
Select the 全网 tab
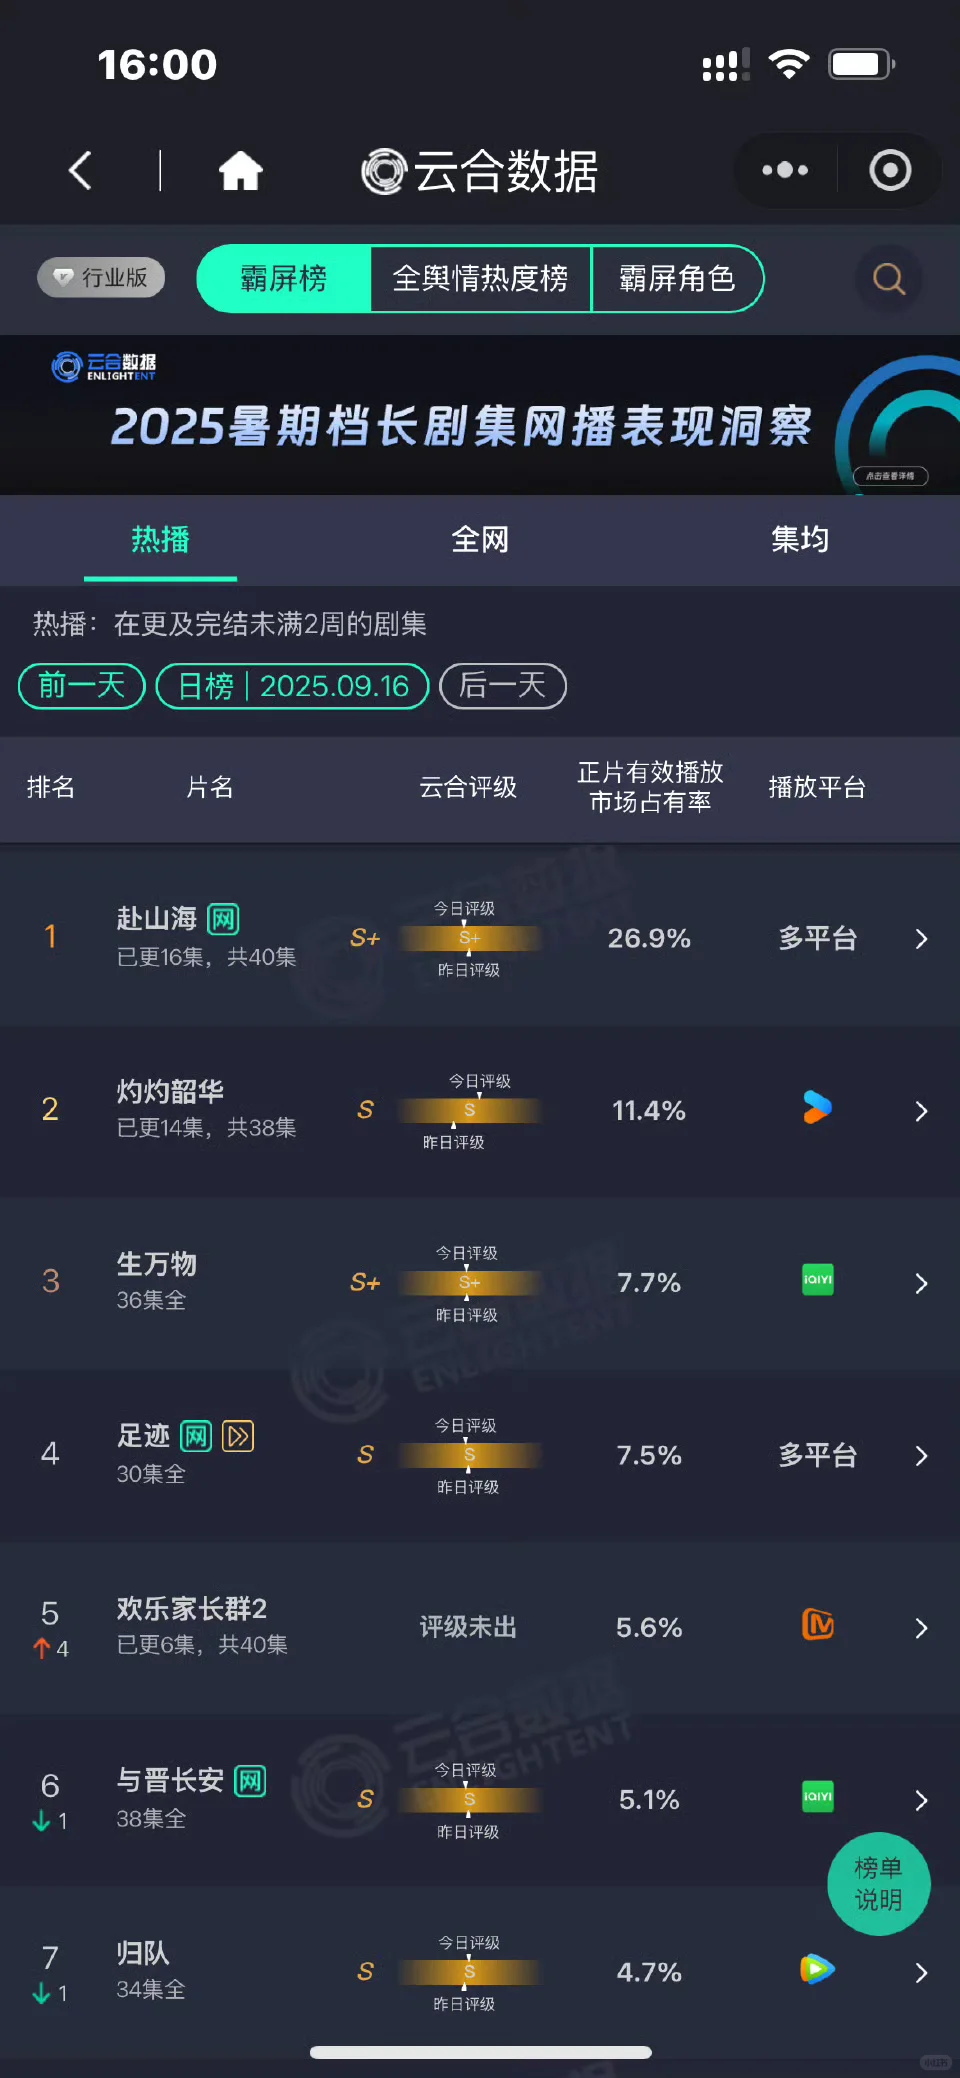pyautogui.click(x=480, y=540)
